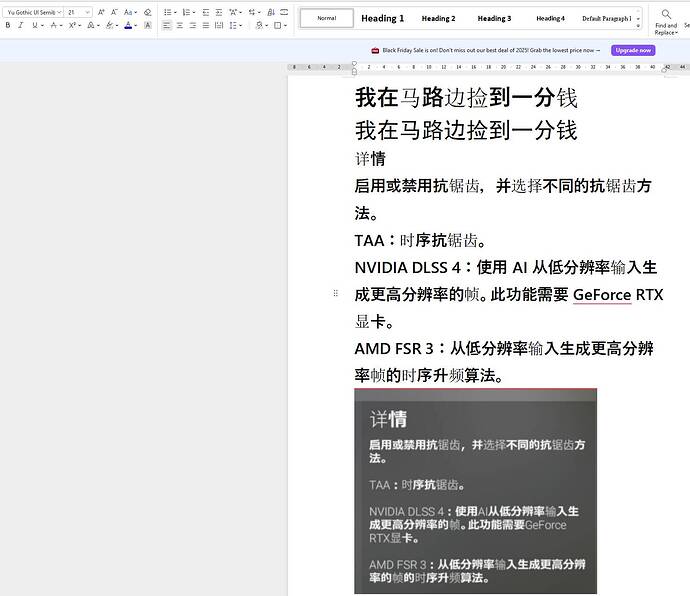
Task: Expand numbering style dropdown arrow
Action: (194, 13)
